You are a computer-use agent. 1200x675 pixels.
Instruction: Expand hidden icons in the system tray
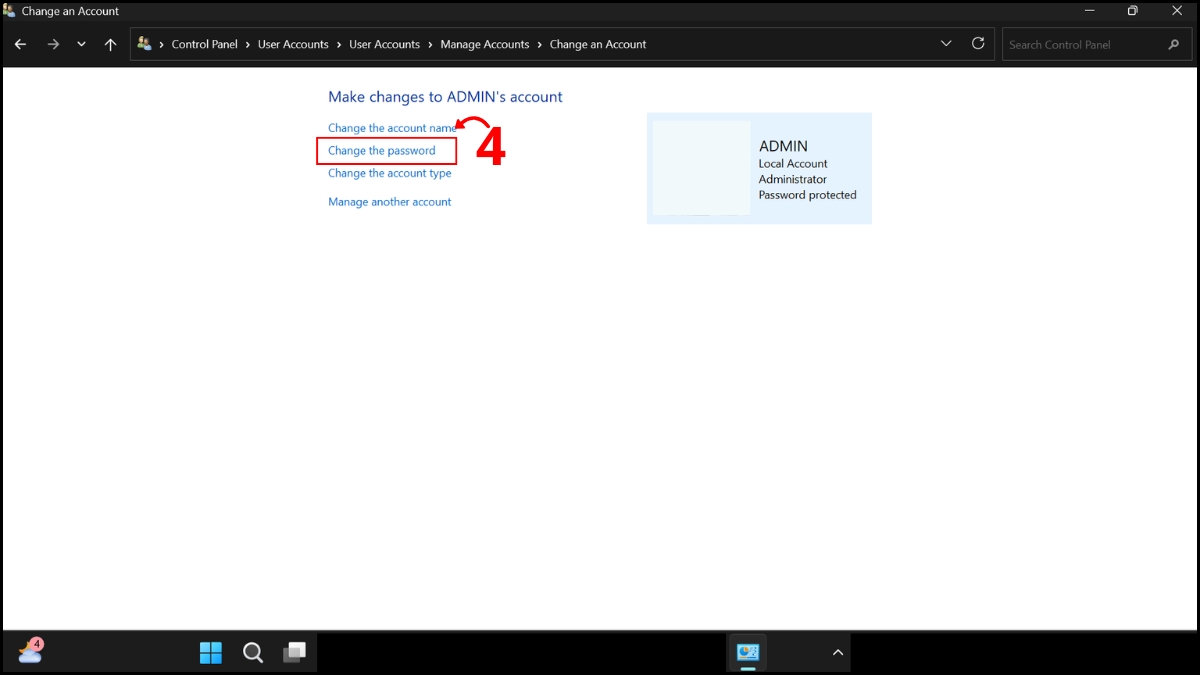pos(837,652)
